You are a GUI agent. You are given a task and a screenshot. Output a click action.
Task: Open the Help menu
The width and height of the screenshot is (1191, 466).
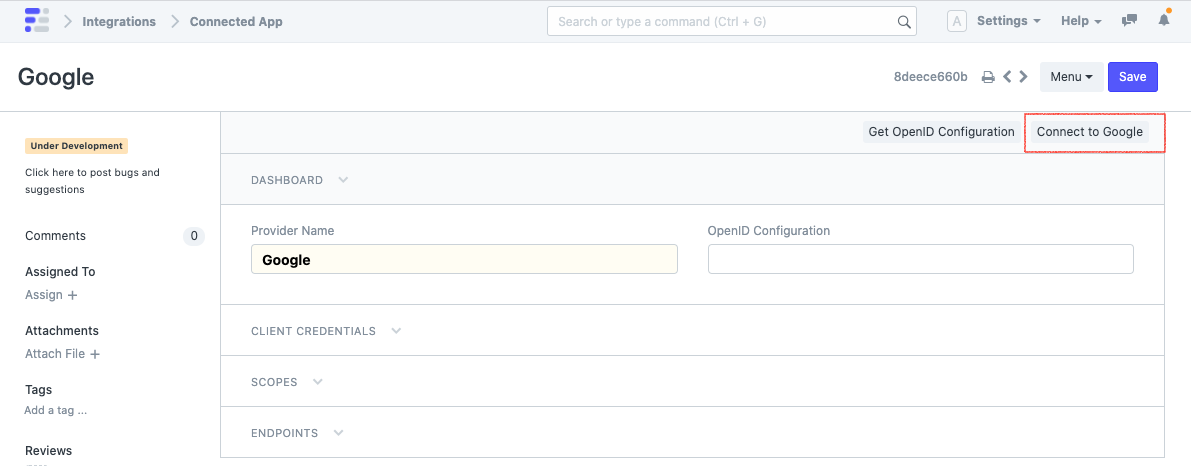point(1080,21)
